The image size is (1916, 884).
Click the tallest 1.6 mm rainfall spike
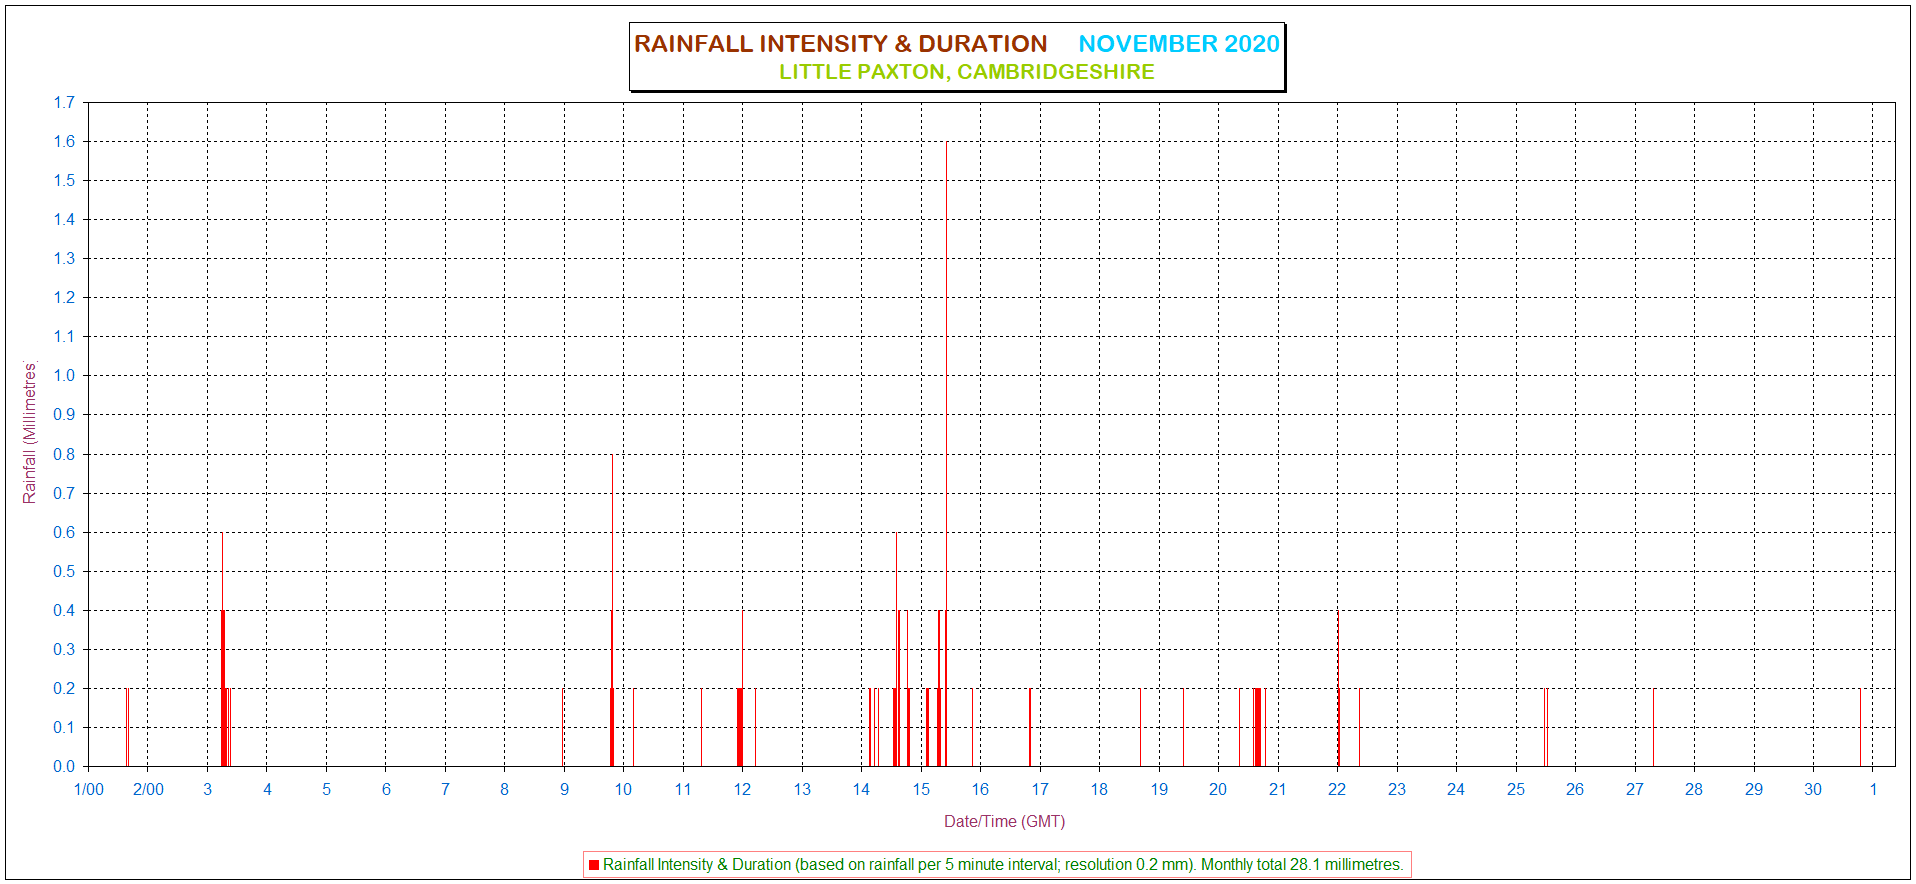(x=946, y=453)
